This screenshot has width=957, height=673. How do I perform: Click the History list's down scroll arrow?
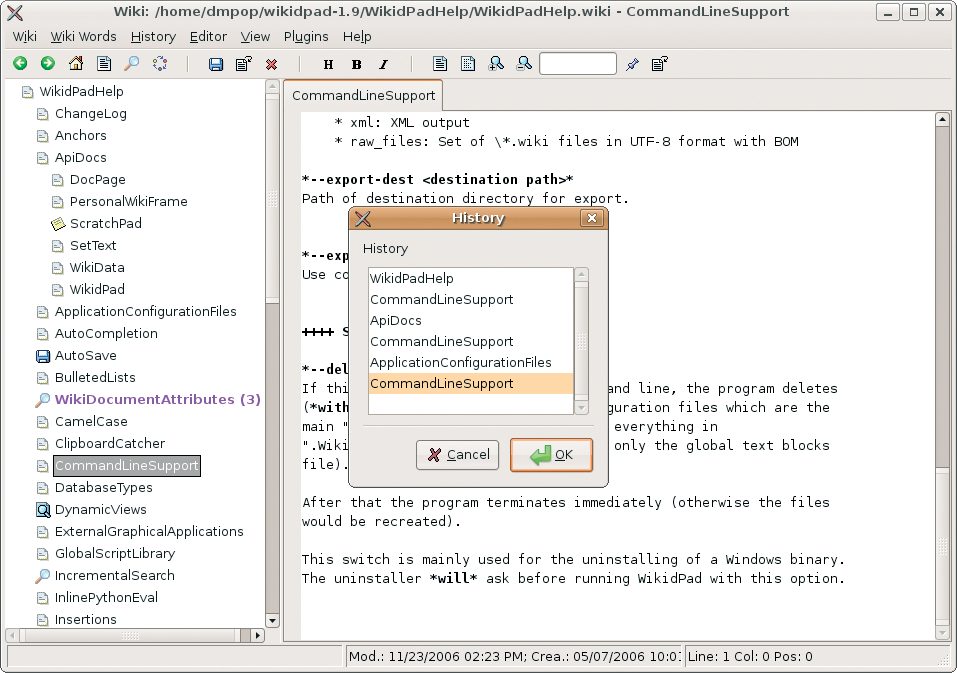(x=582, y=408)
